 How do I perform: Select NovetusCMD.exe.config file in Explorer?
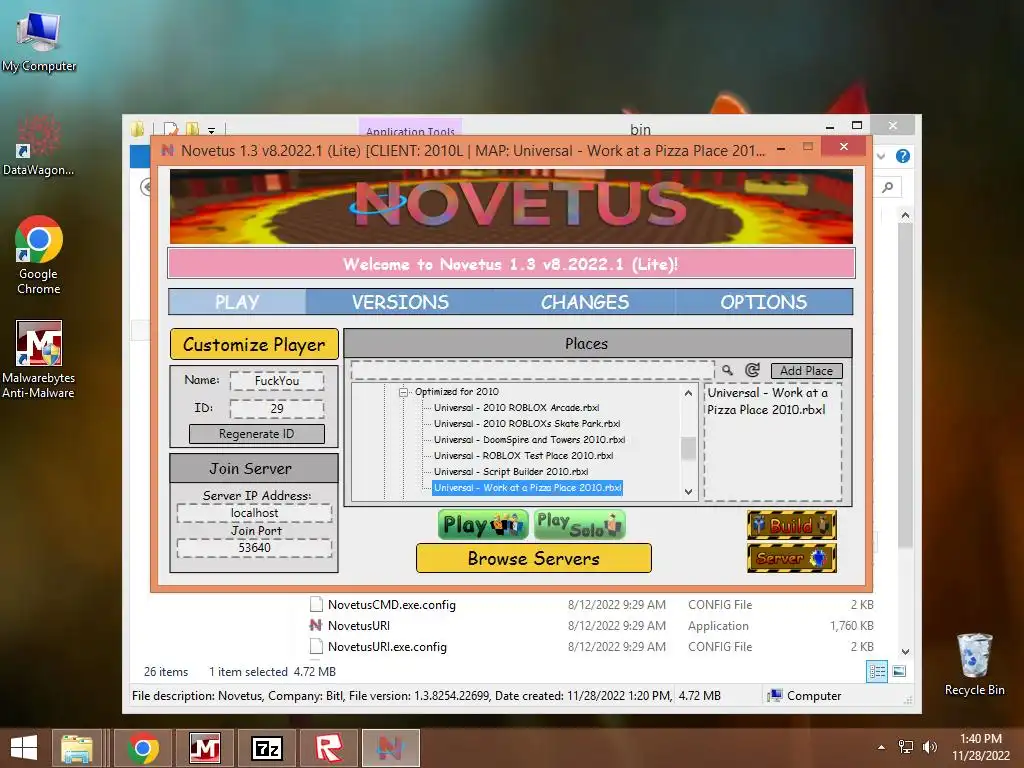point(392,605)
